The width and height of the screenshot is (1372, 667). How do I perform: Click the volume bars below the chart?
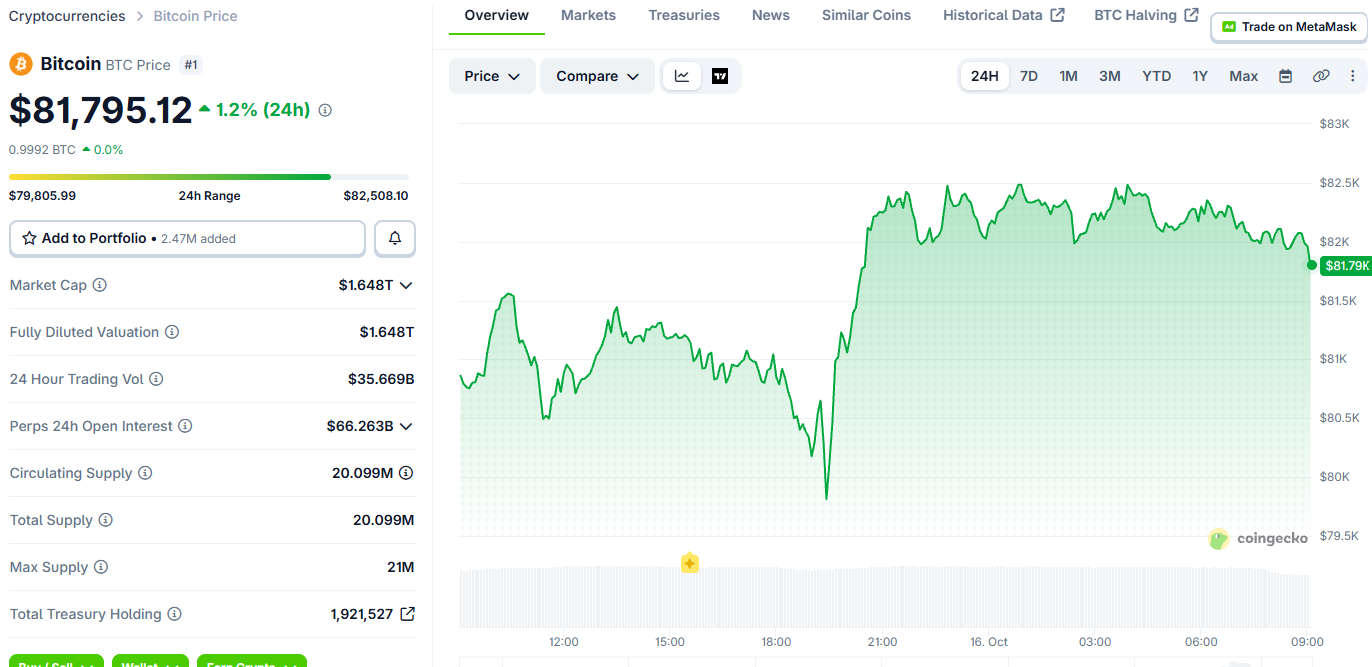click(x=884, y=596)
